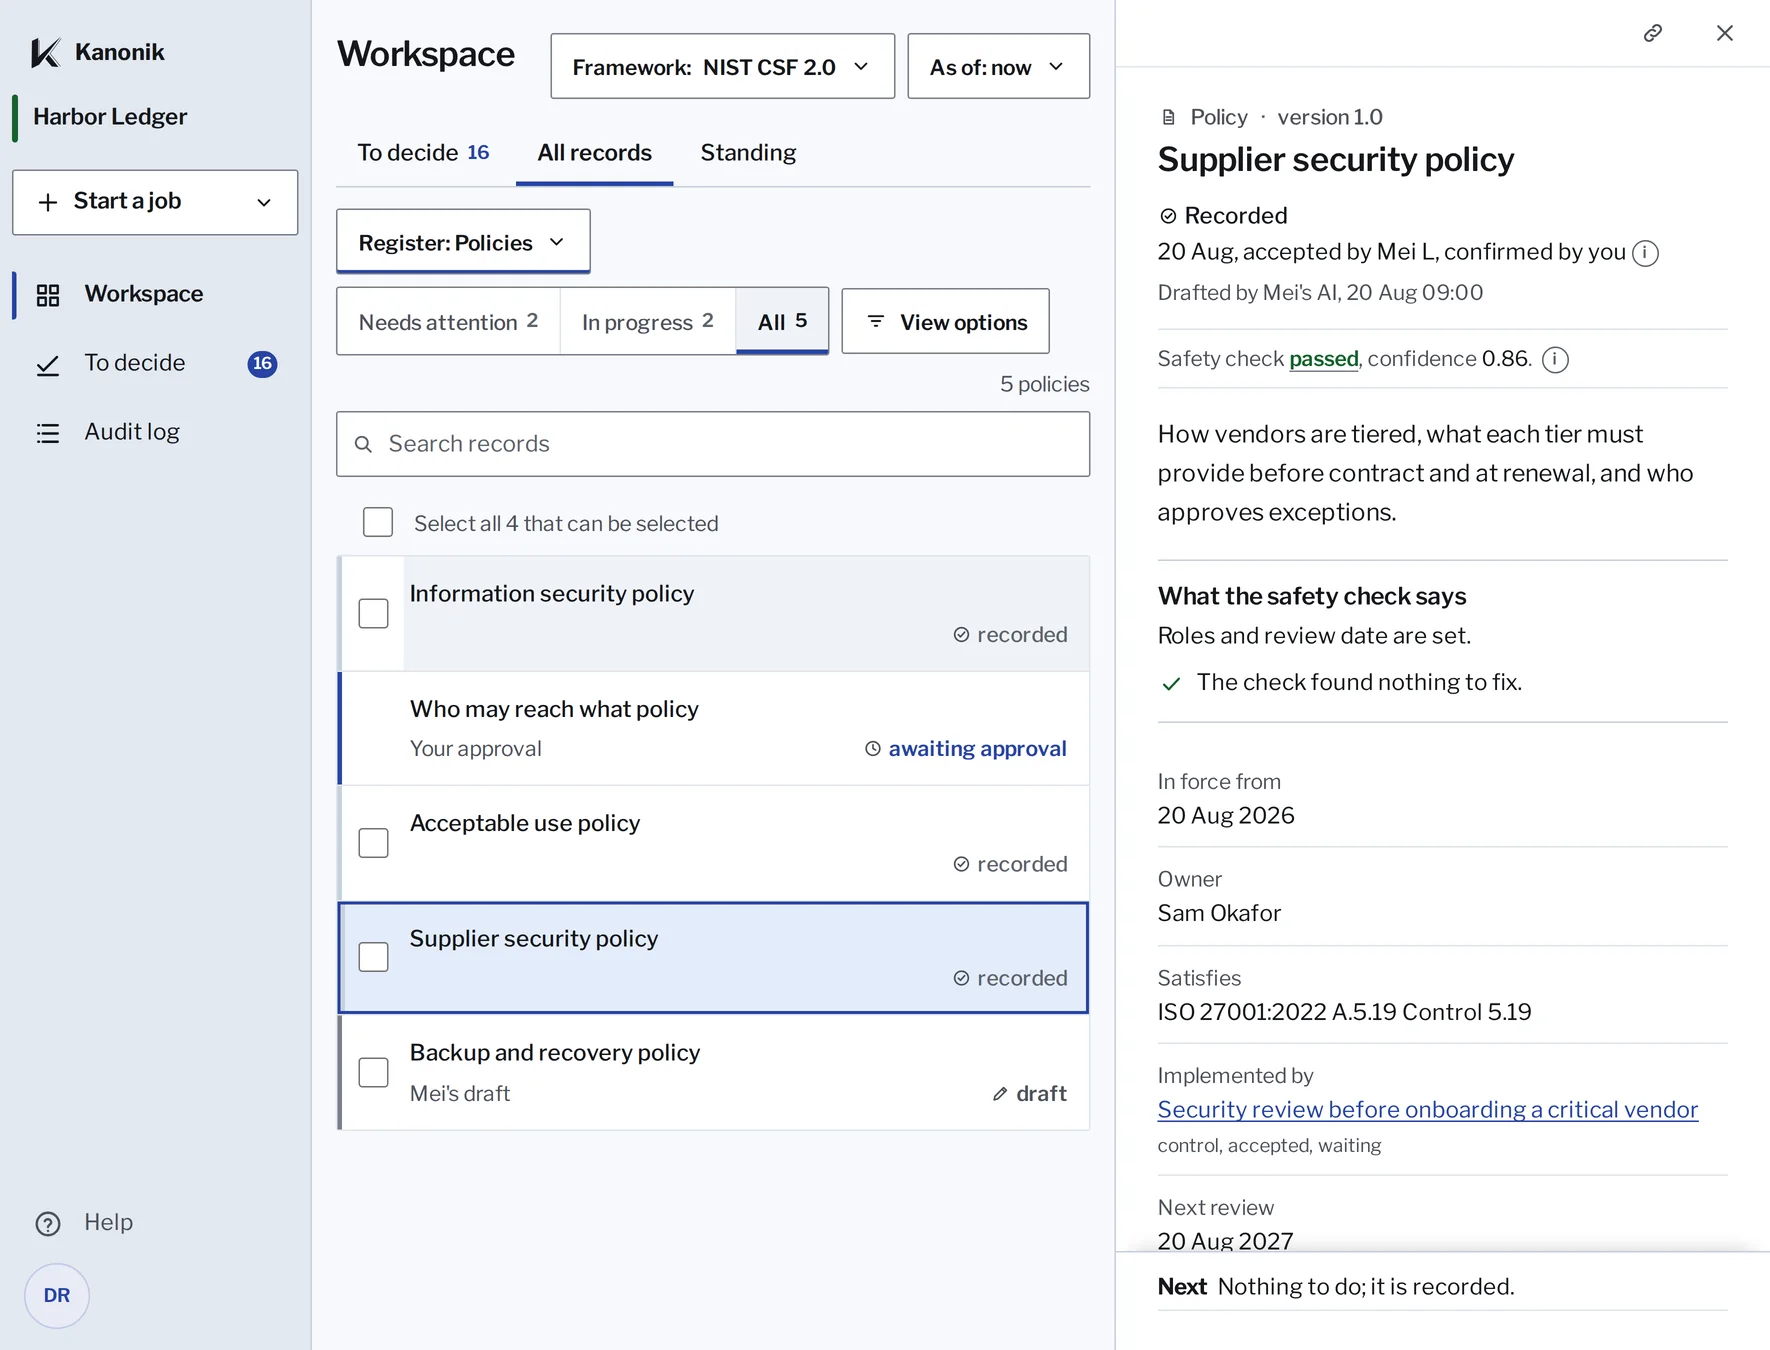
Task: Click the 16 badge beside To decide in sidebar
Action: click(x=262, y=364)
